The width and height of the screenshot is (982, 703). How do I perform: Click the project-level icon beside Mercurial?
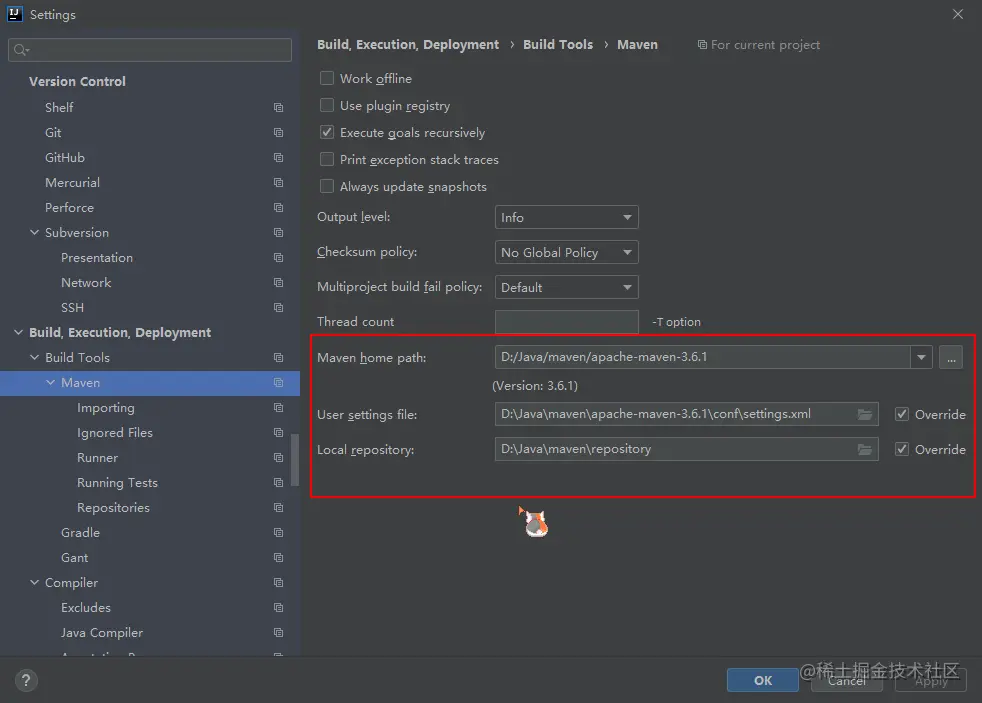[x=279, y=183]
